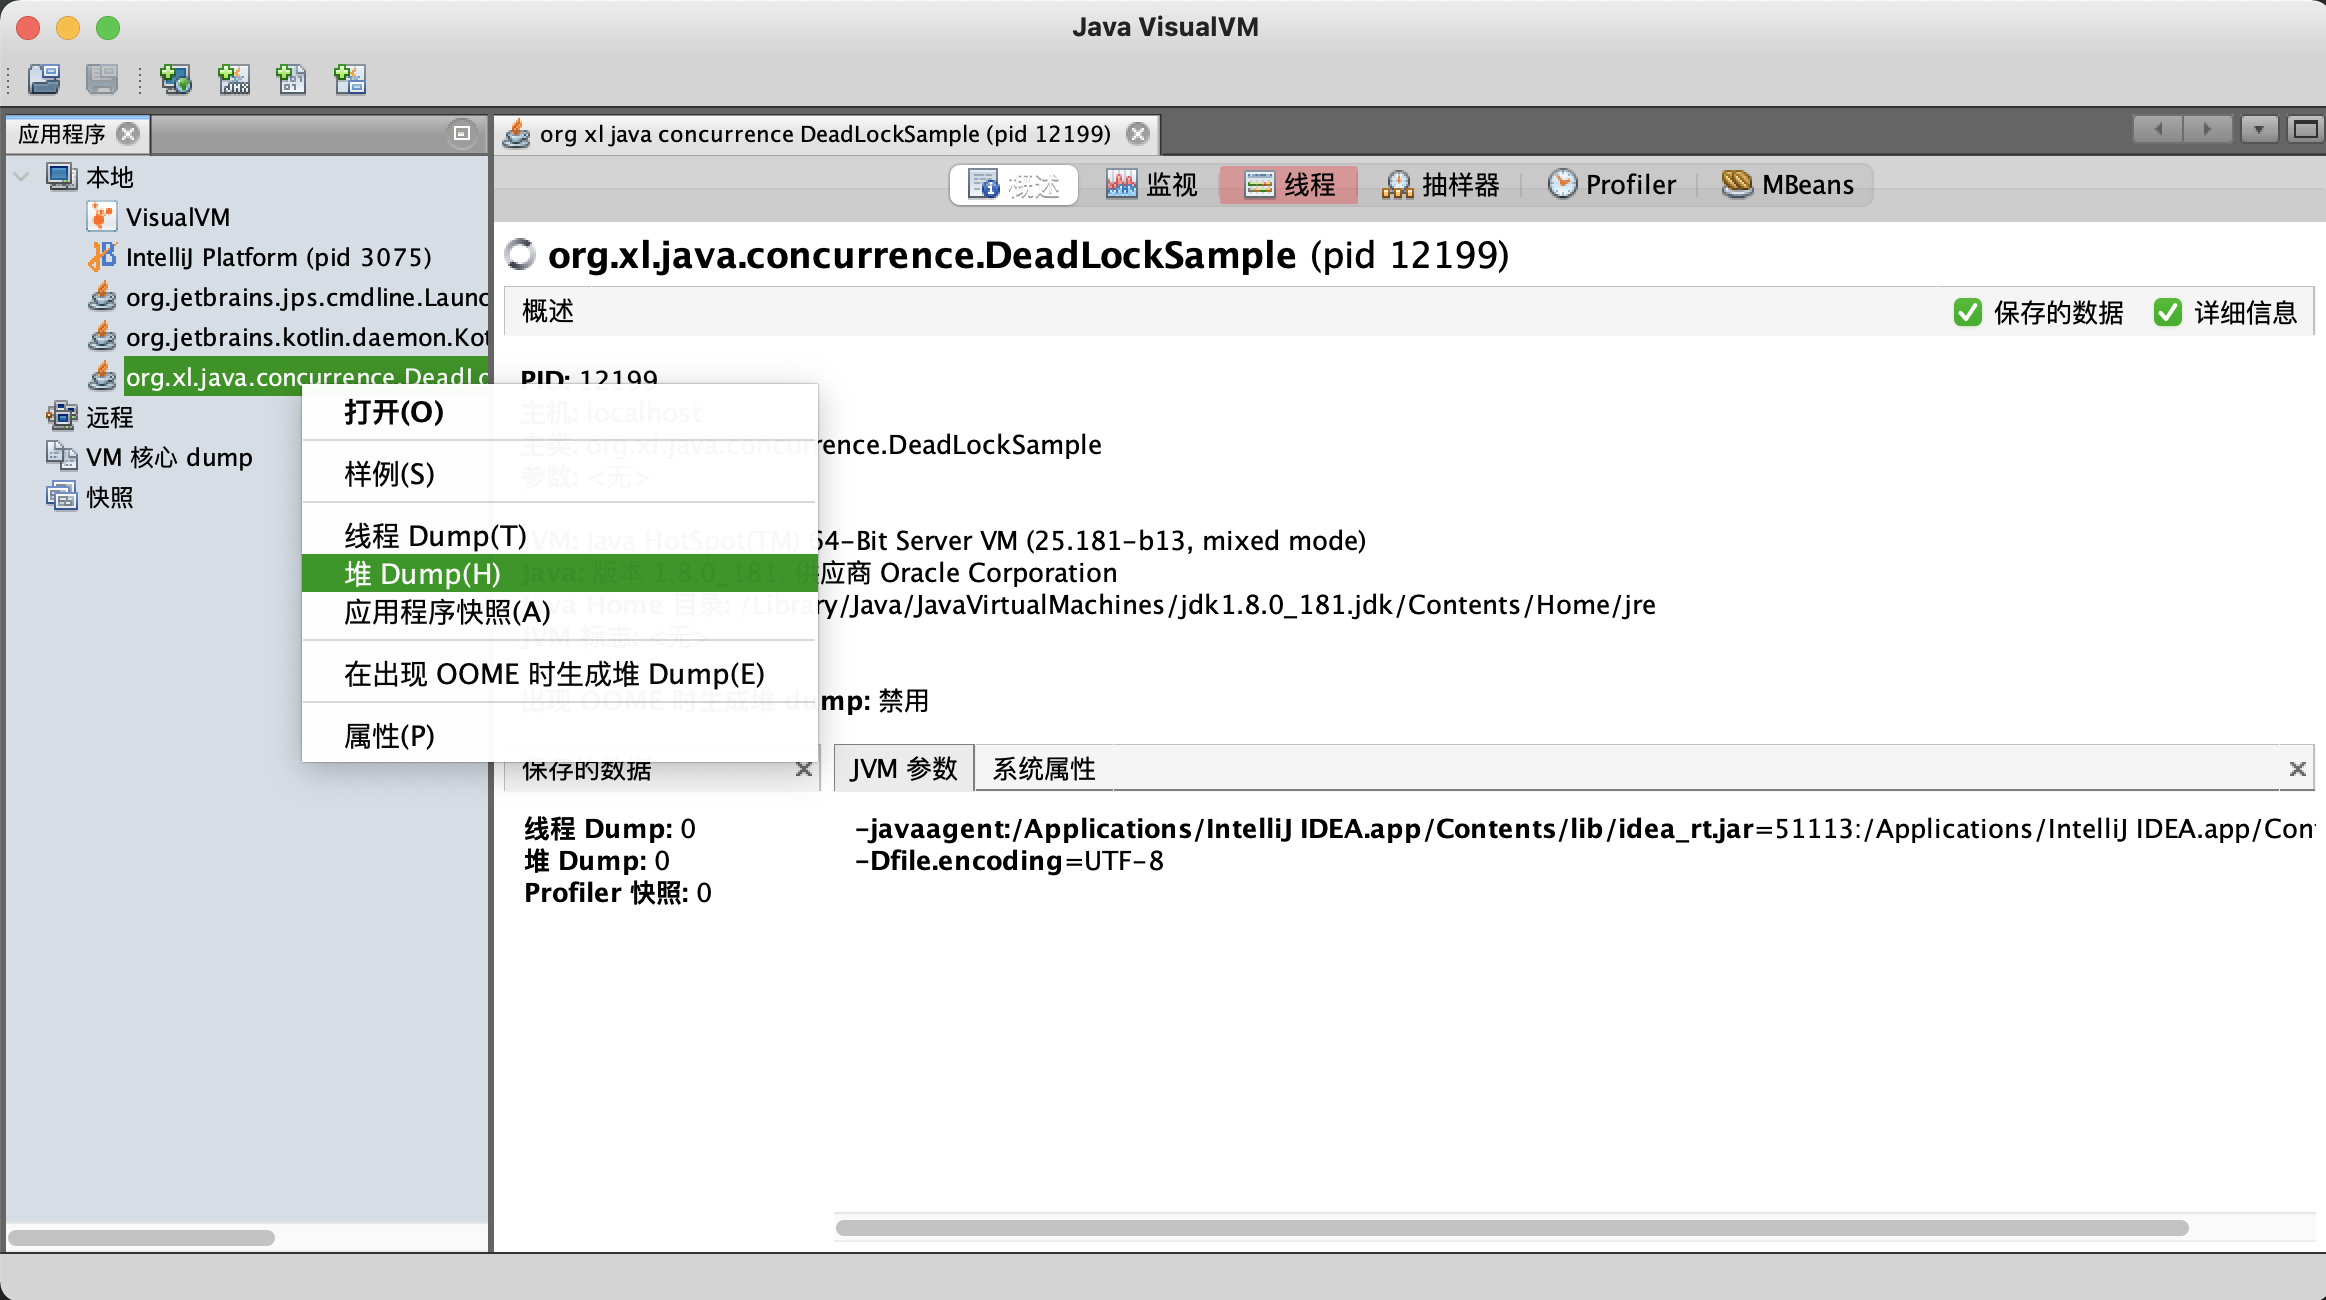Switch to the 监视 monitor tab
The width and height of the screenshot is (2326, 1300).
(x=1151, y=185)
